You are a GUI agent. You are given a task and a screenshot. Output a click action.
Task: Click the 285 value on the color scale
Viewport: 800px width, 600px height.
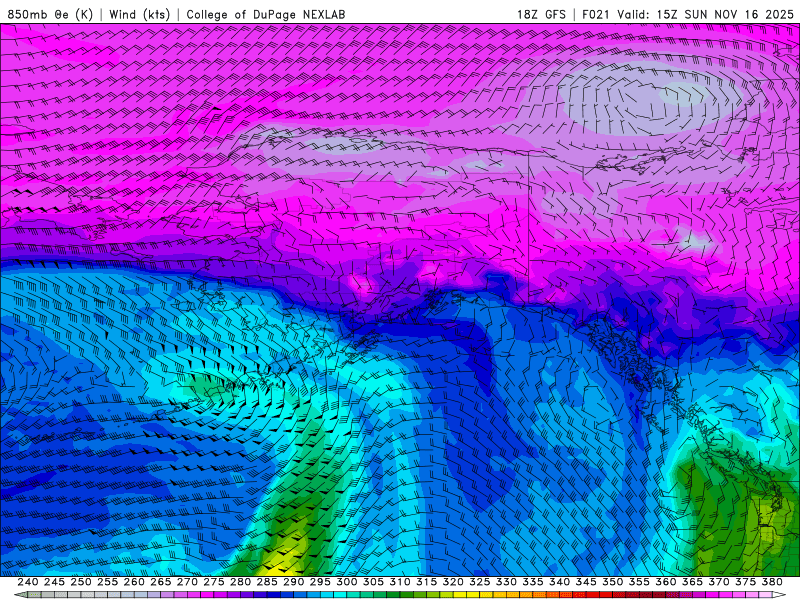tap(267, 582)
